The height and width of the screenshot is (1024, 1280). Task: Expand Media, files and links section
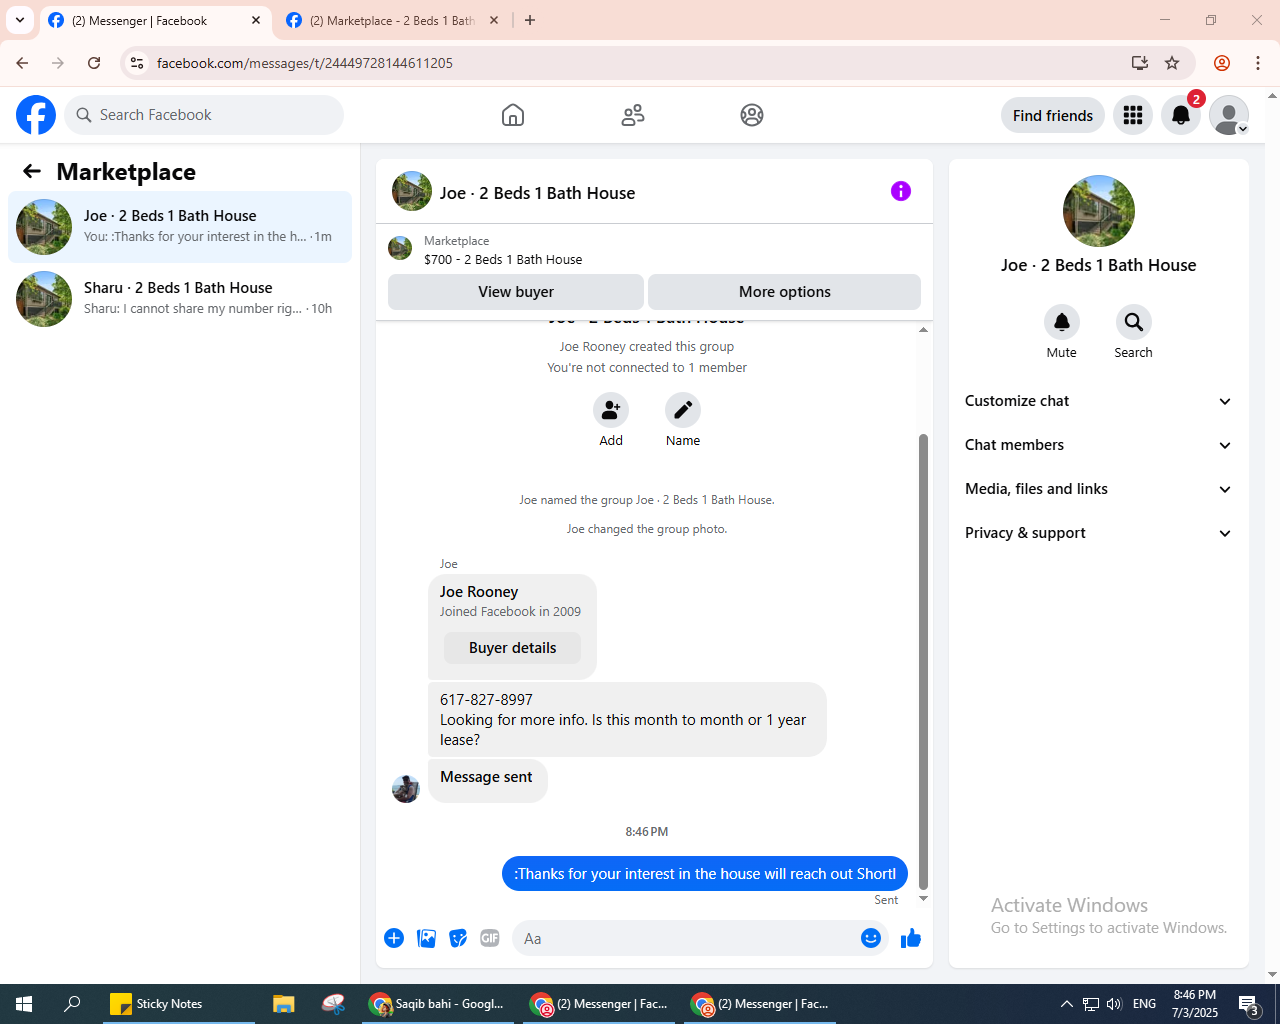(x=1098, y=489)
